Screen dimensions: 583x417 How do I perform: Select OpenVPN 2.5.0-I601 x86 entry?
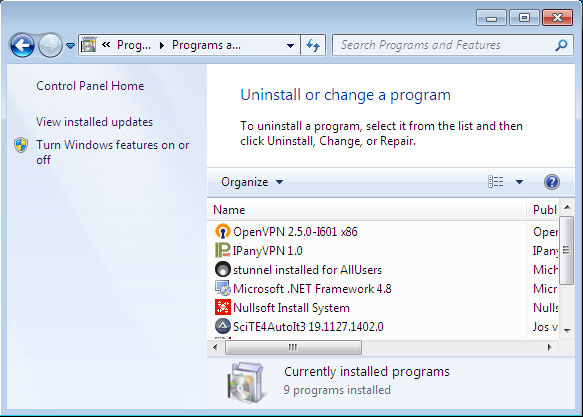click(x=296, y=232)
